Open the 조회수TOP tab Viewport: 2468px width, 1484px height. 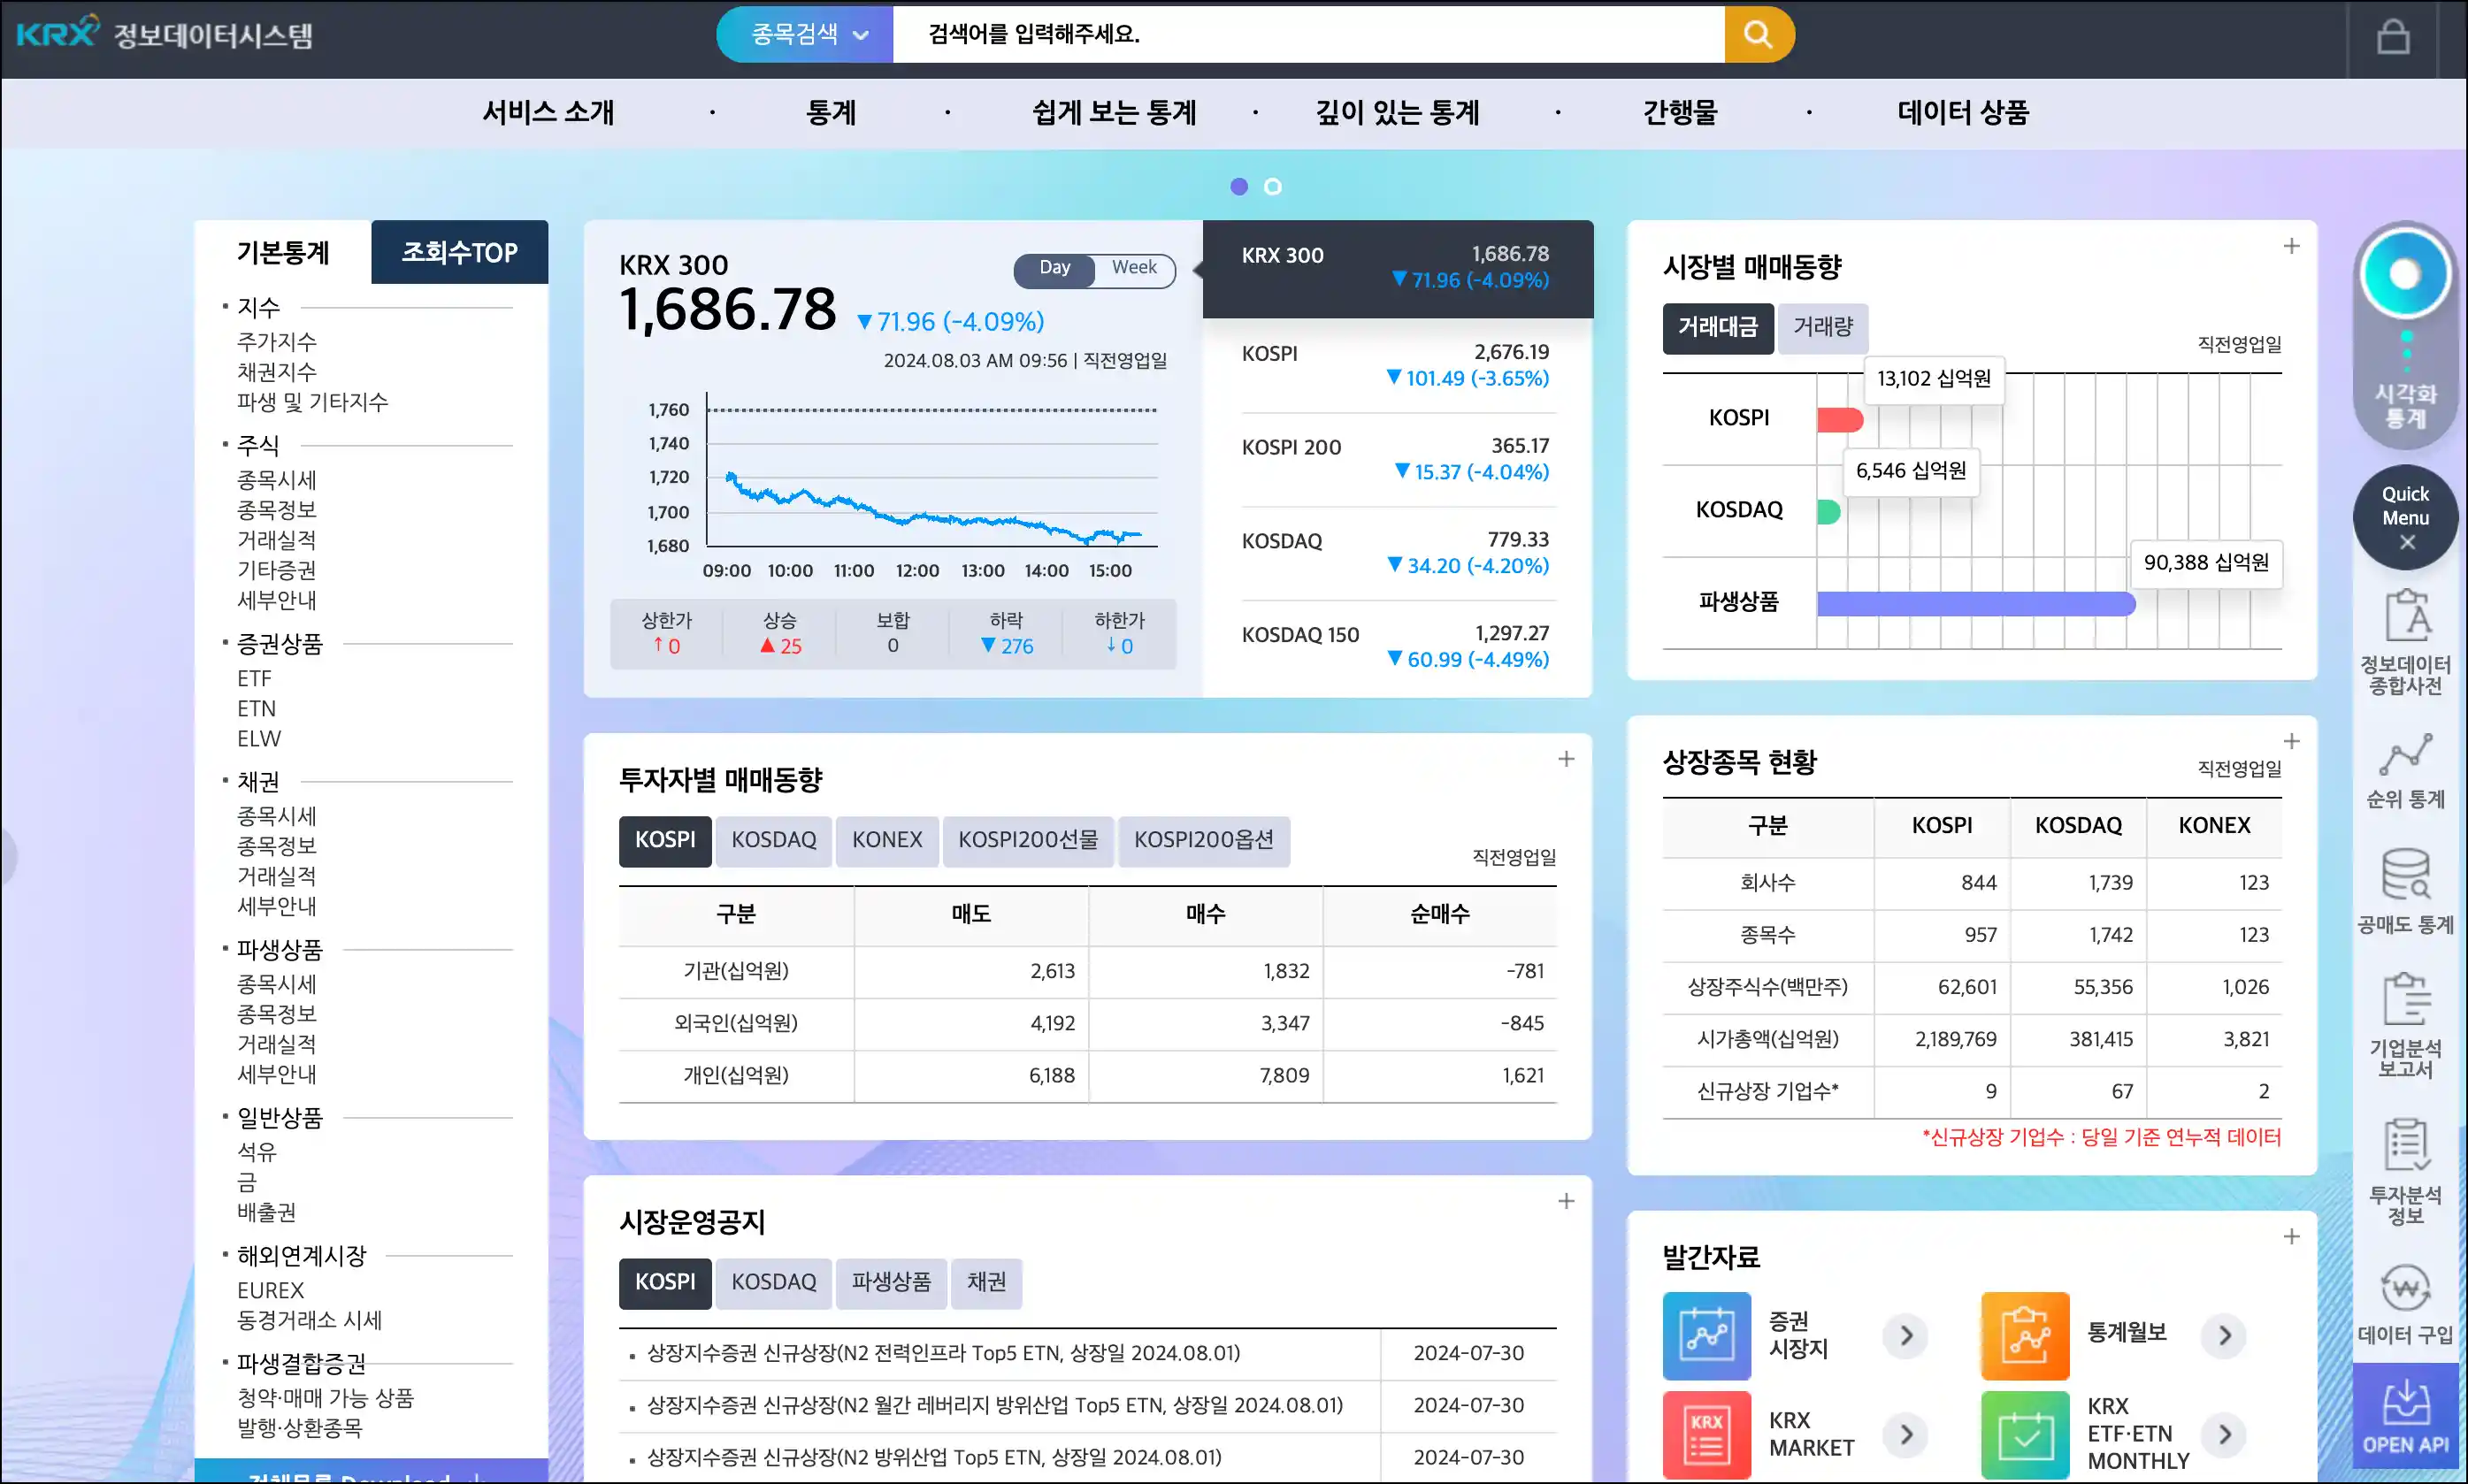click(459, 252)
